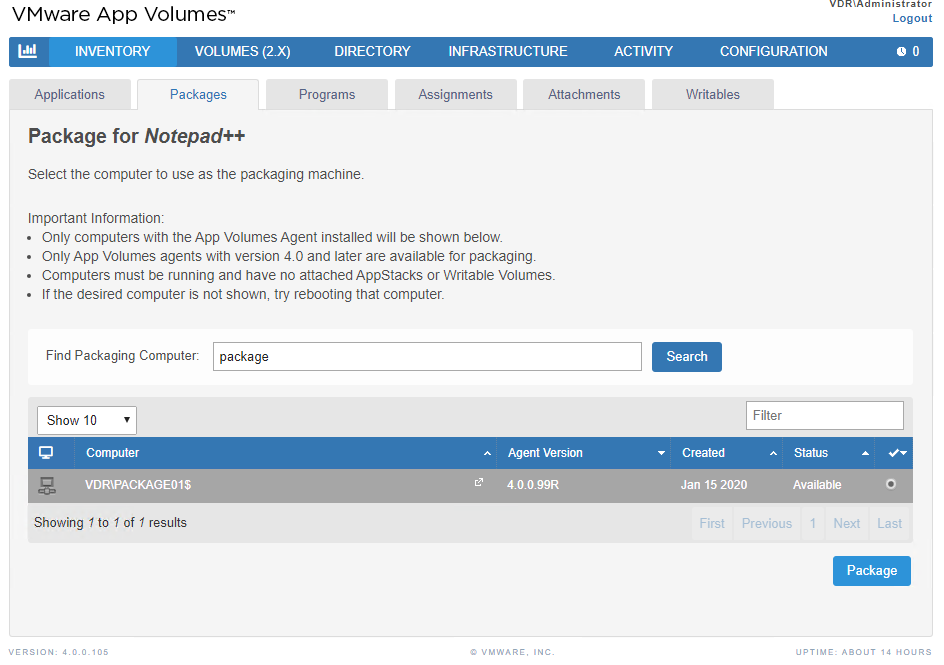Switch to the Packages tab
The width and height of the screenshot is (944, 665).
click(x=198, y=94)
